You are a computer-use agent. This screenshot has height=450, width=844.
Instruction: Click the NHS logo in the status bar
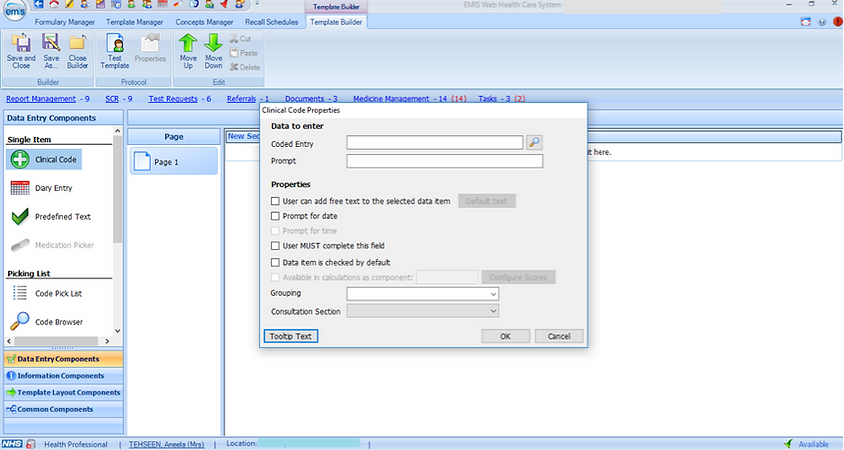coord(12,444)
